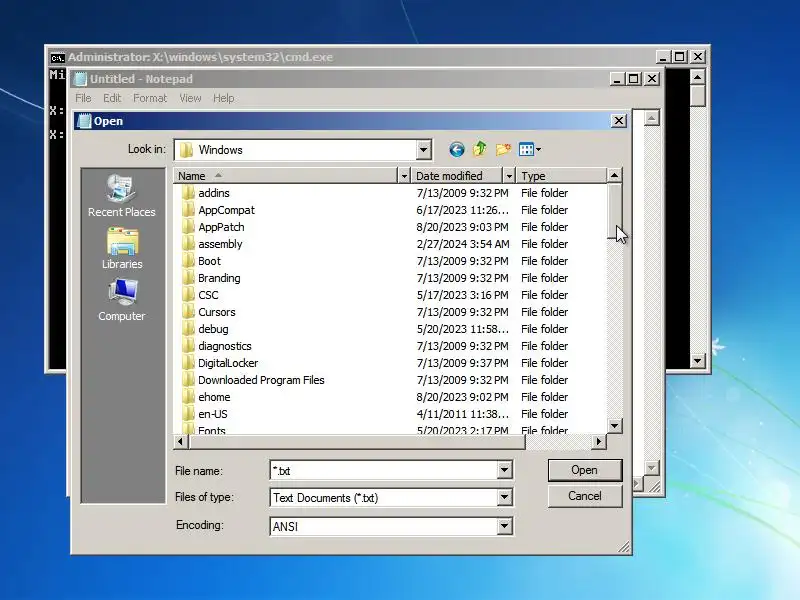Select the DigitalLocker folder icon

[x=189, y=363]
